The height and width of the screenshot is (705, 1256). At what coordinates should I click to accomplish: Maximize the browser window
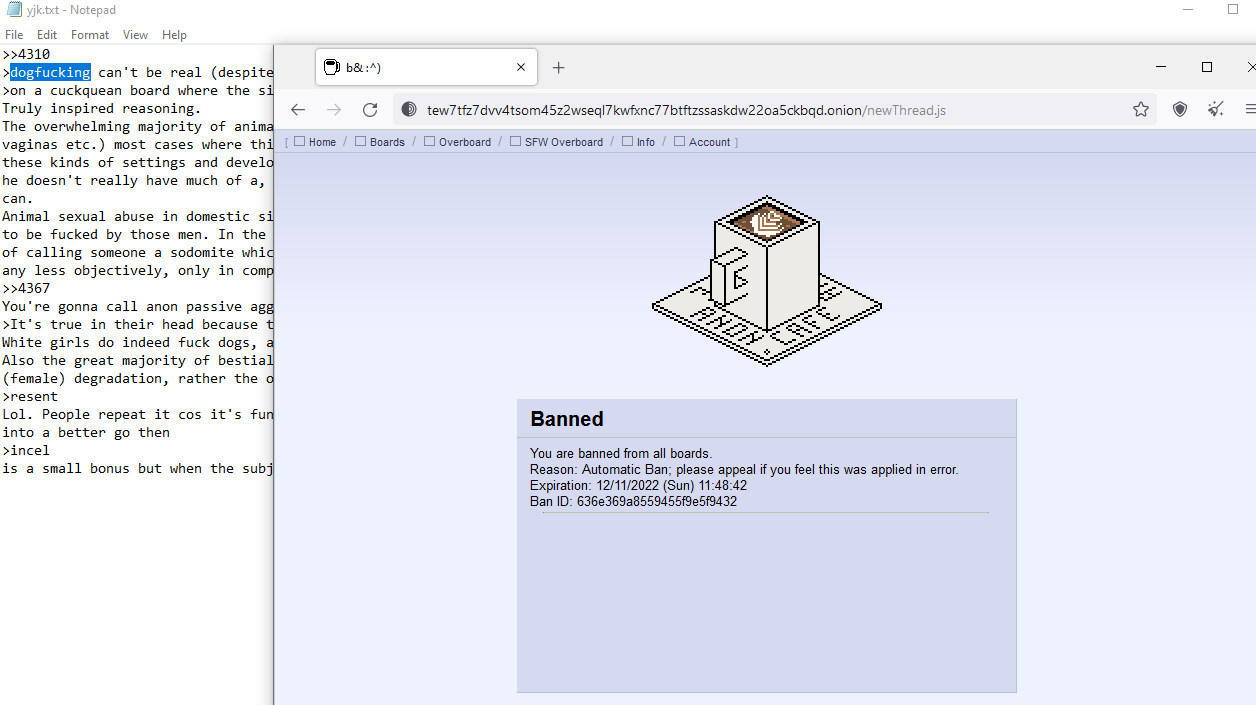pos(1207,67)
